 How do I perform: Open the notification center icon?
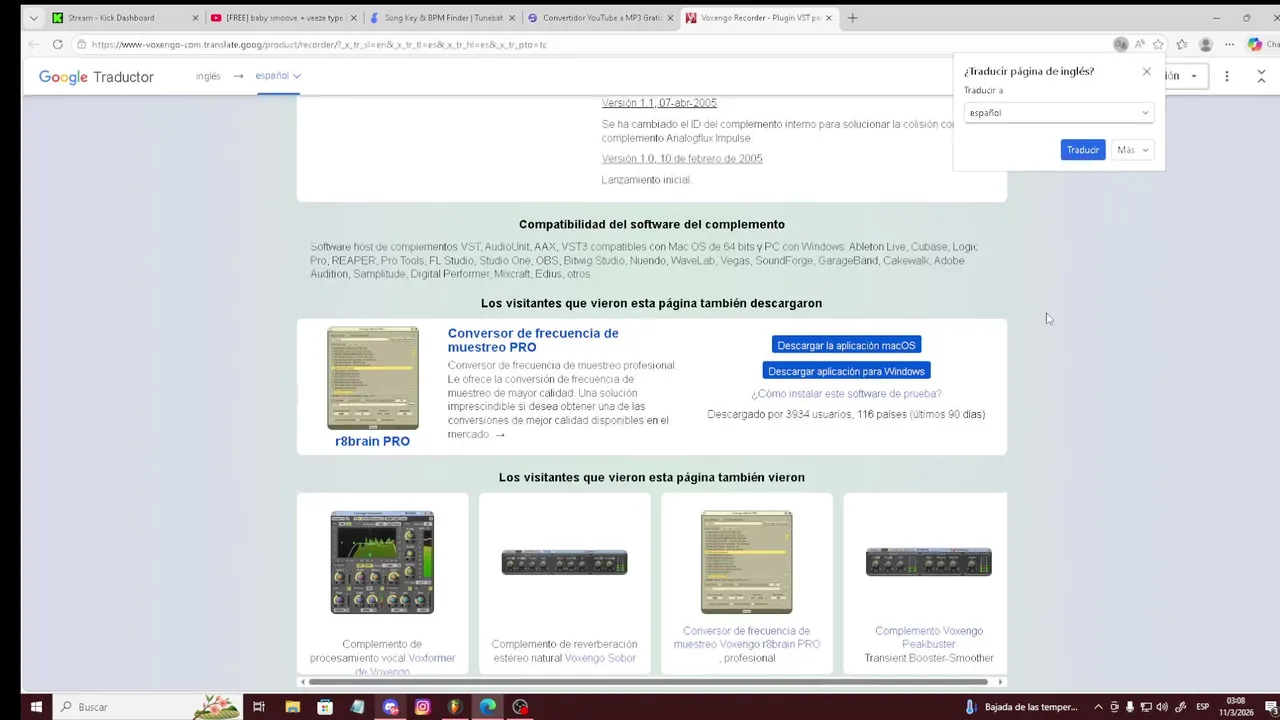pos(1271,707)
